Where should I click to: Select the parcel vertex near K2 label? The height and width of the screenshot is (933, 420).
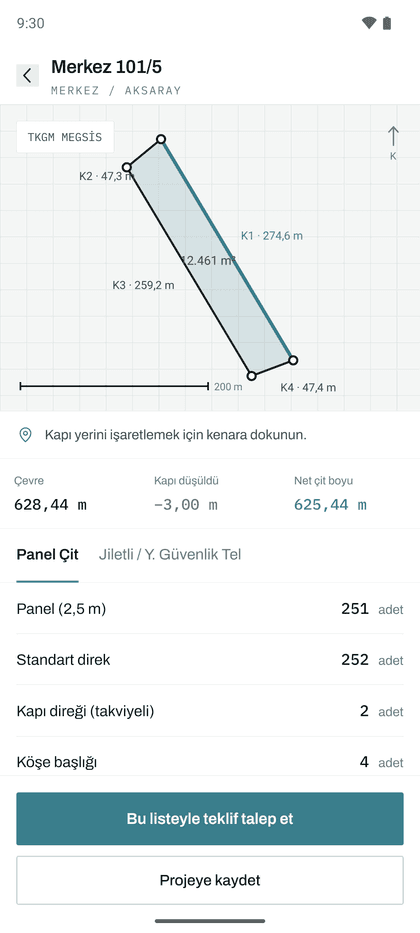point(126,167)
